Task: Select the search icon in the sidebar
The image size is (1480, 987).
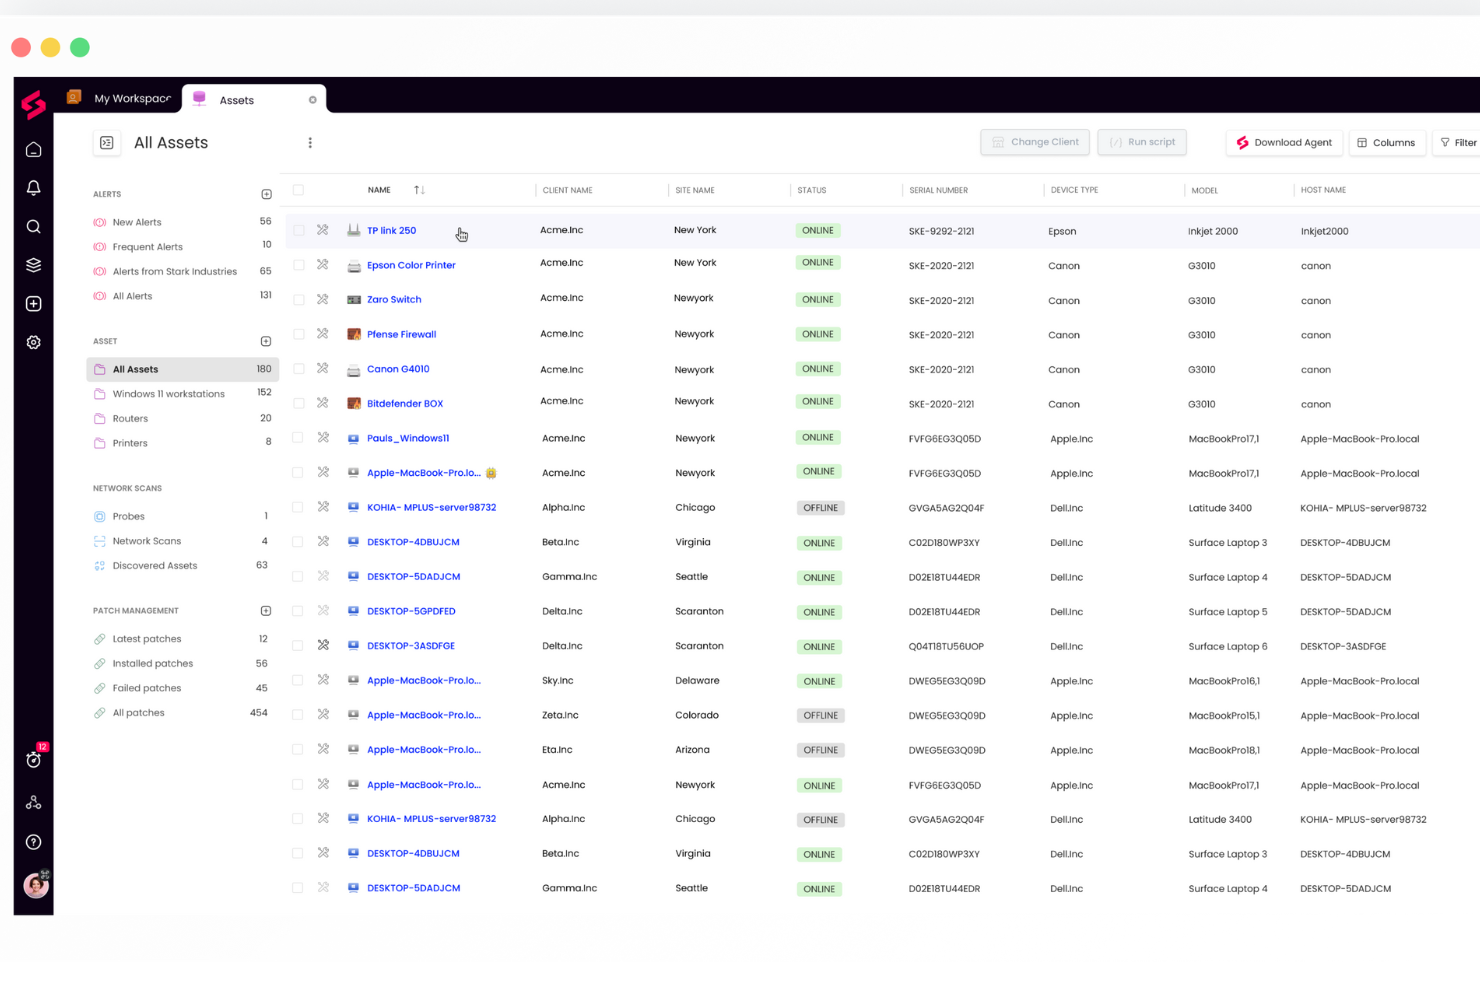Action: [x=33, y=226]
